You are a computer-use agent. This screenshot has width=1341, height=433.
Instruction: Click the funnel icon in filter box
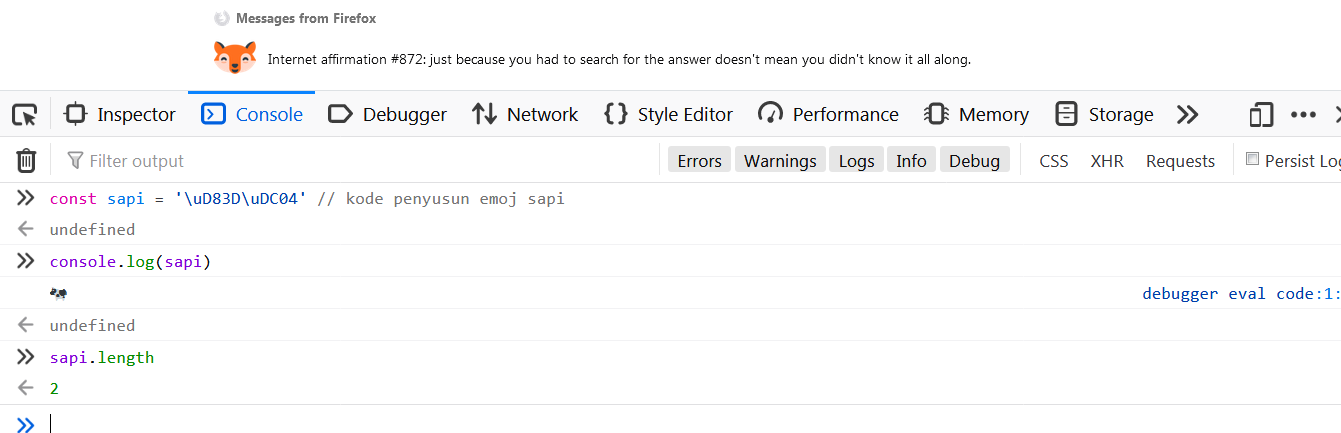(x=75, y=161)
